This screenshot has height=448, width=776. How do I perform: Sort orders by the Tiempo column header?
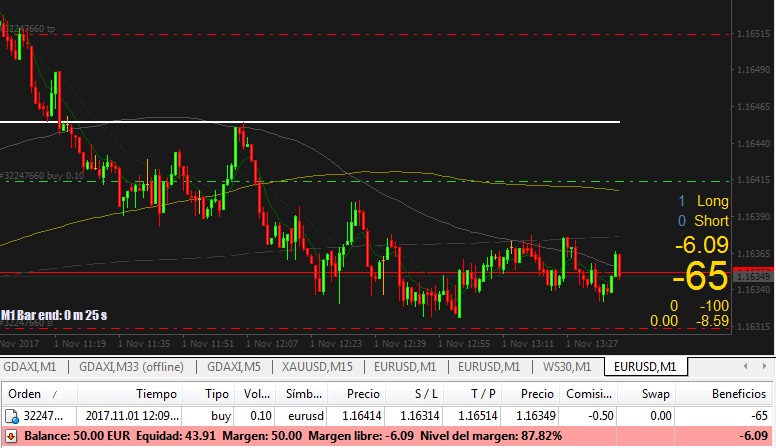click(156, 394)
